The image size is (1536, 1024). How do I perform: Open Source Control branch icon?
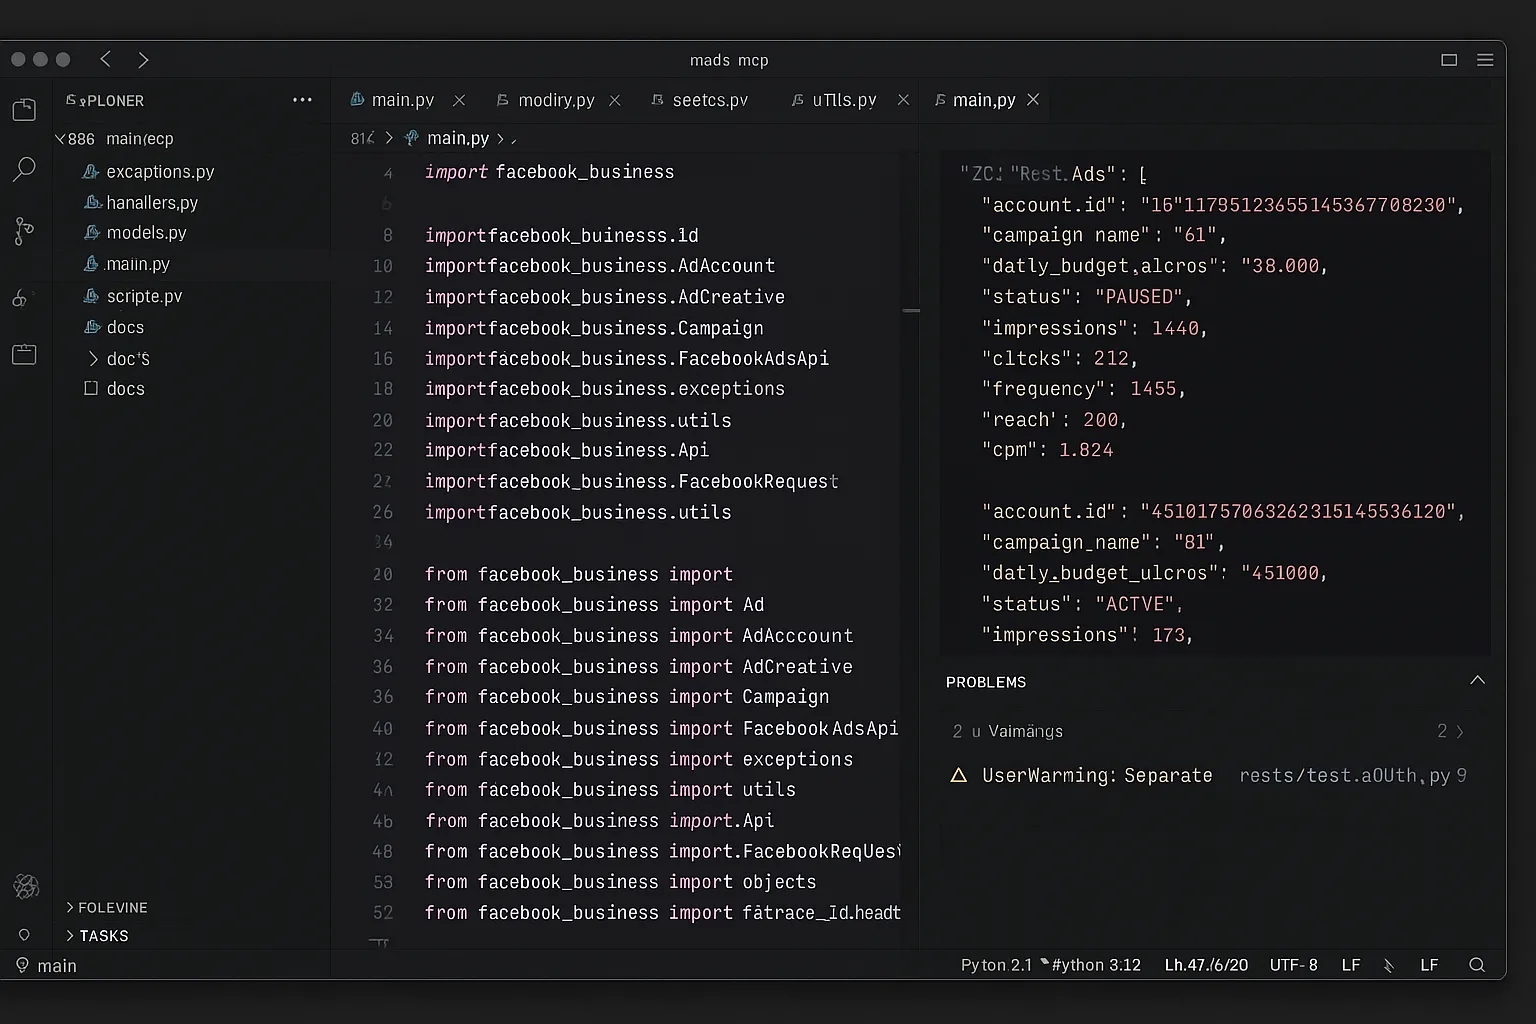point(24,231)
